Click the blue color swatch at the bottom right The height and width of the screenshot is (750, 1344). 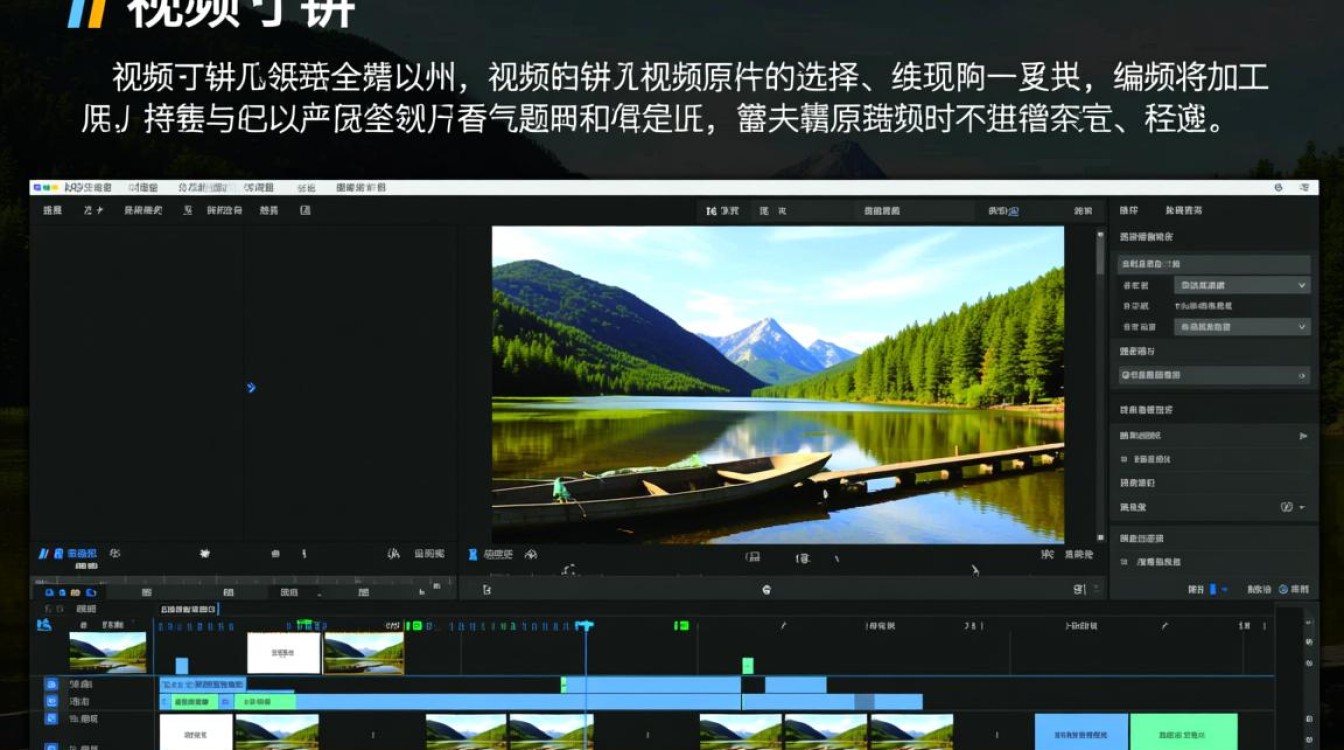point(1214,590)
